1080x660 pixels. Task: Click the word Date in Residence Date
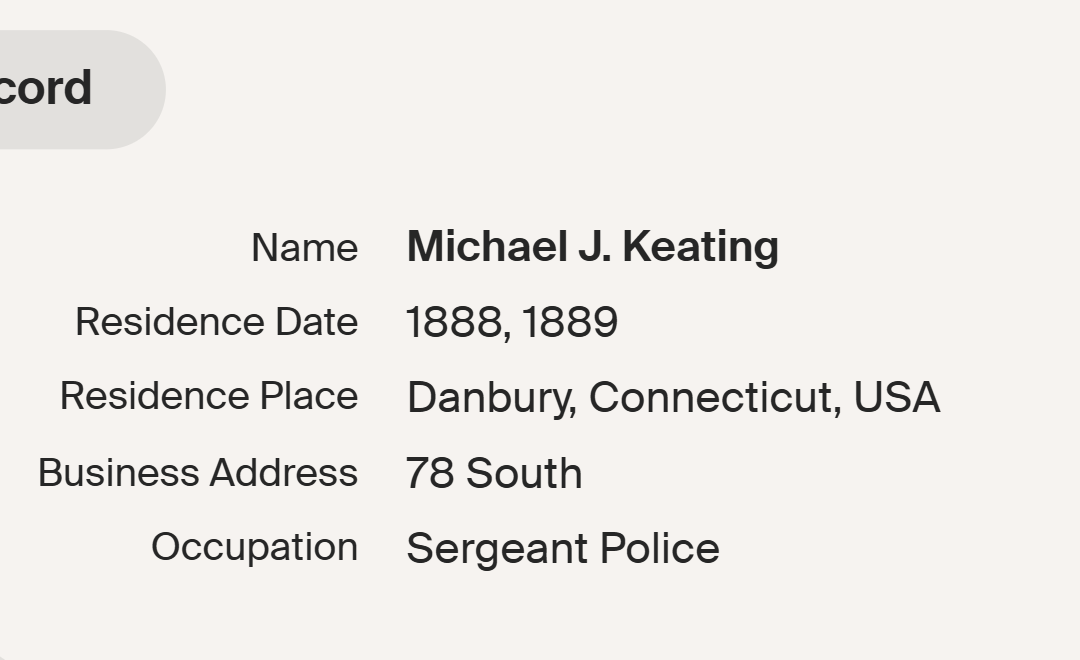pos(318,322)
